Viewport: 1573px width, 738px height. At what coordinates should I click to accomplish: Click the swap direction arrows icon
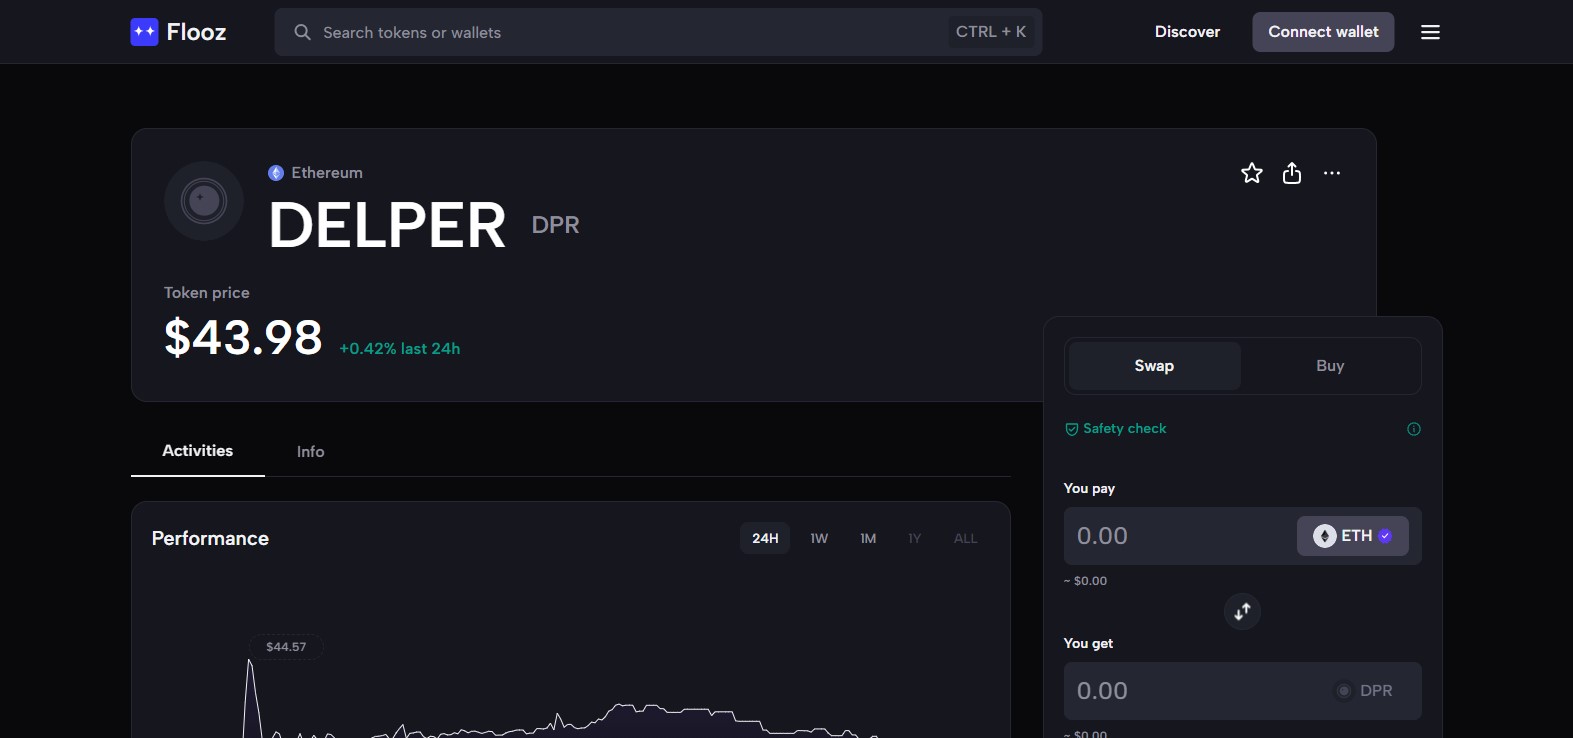(1242, 612)
